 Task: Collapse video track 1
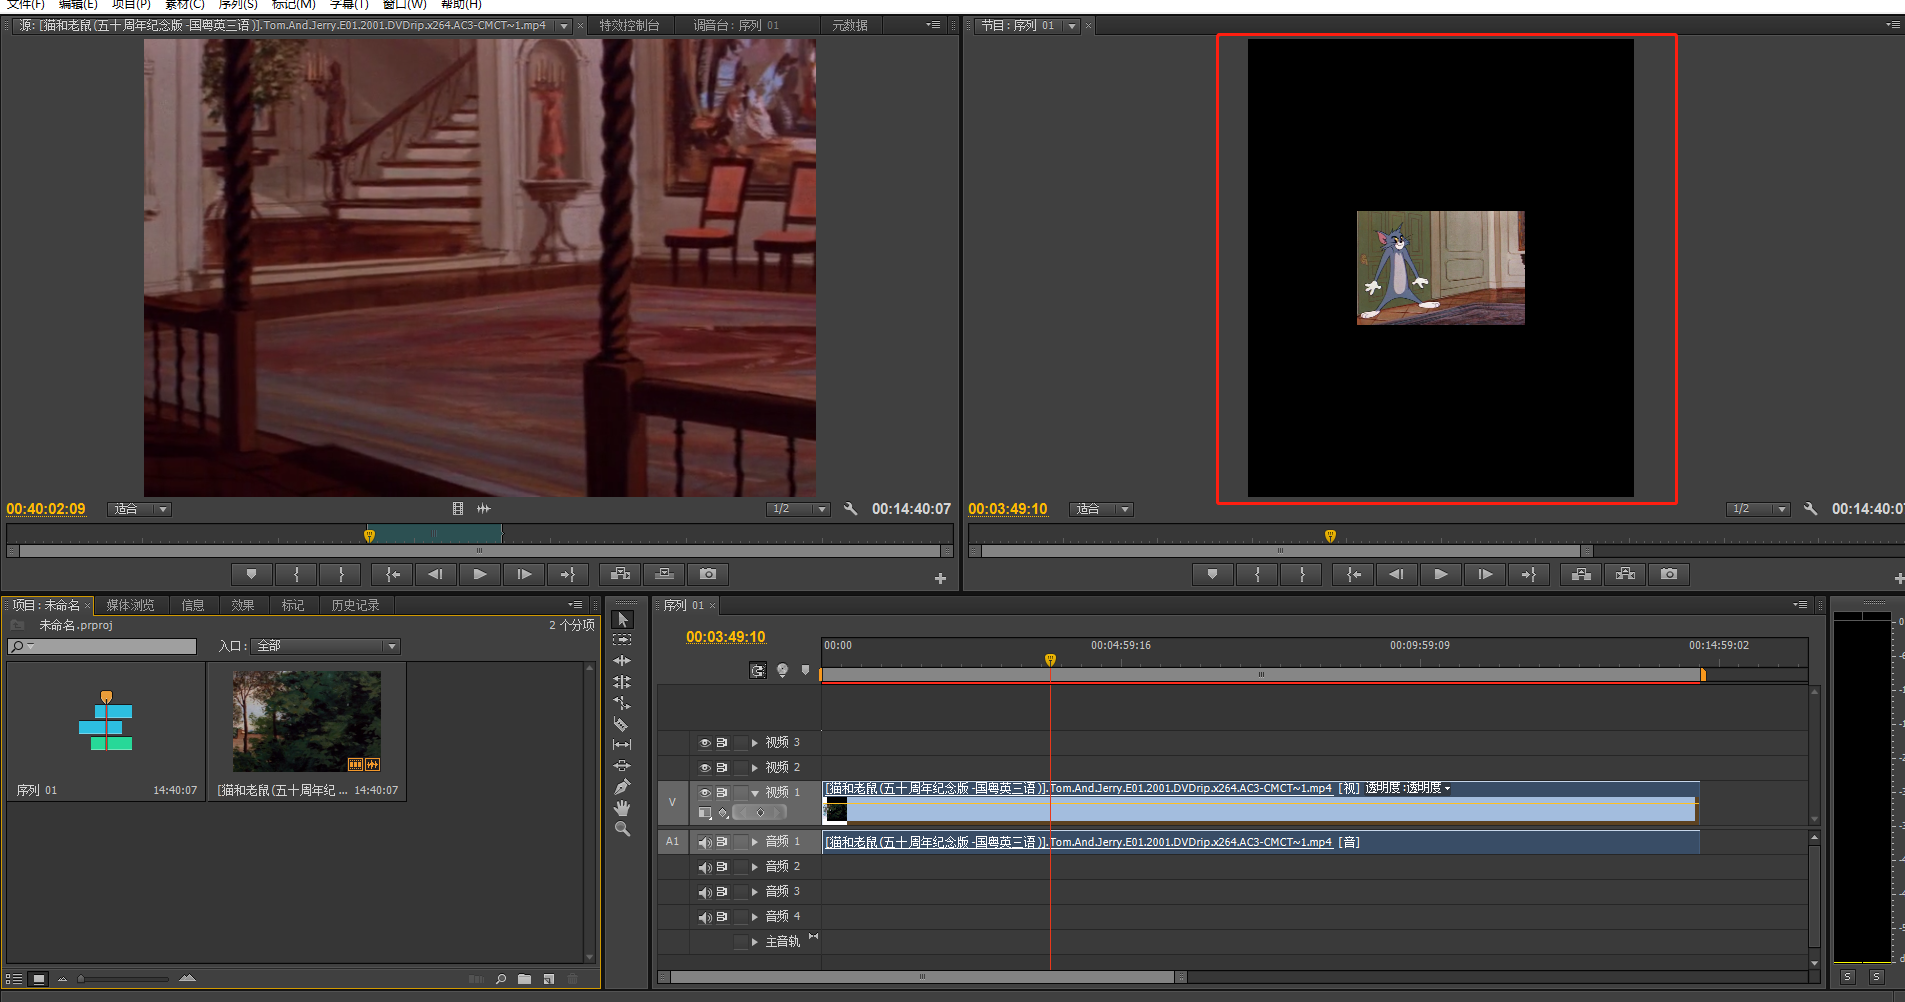coord(755,793)
